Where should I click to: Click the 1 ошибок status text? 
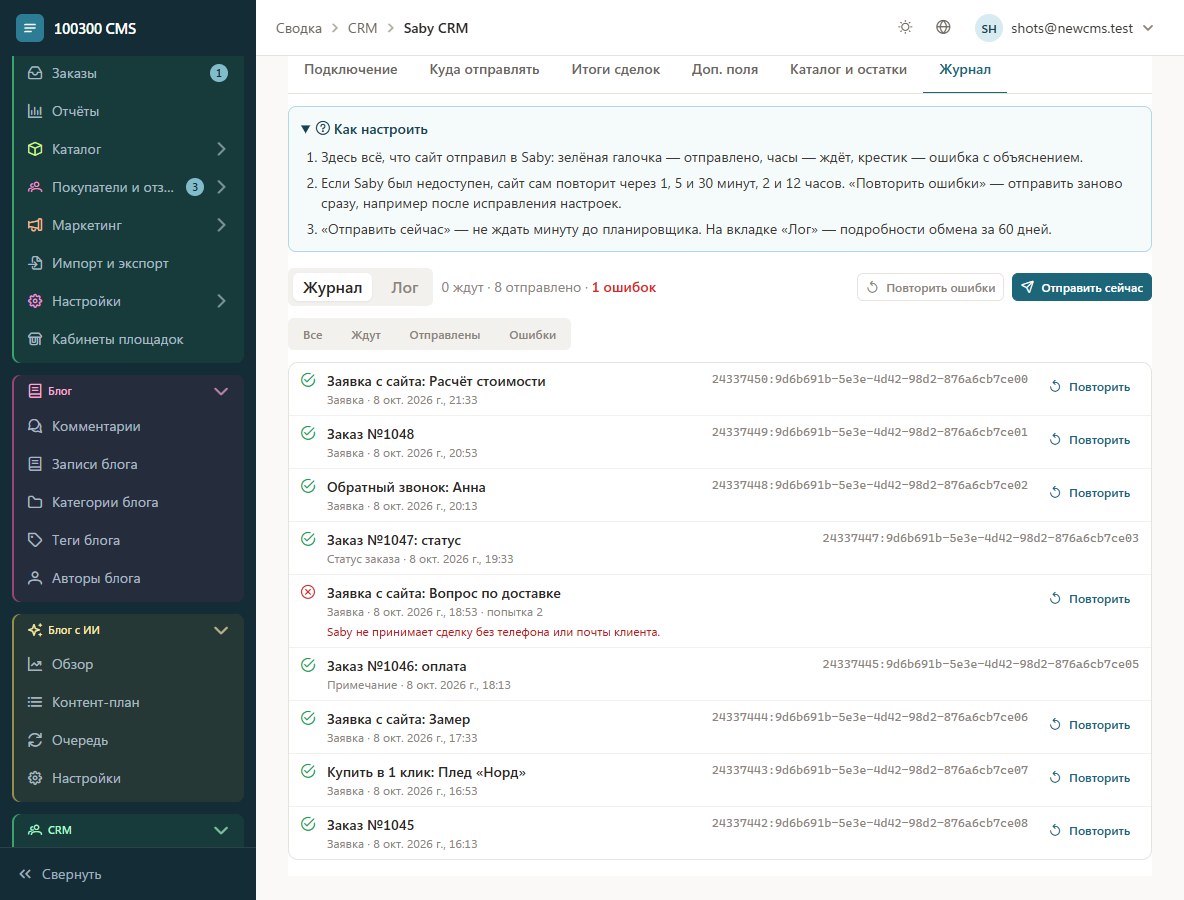pyautogui.click(x=624, y=287)
